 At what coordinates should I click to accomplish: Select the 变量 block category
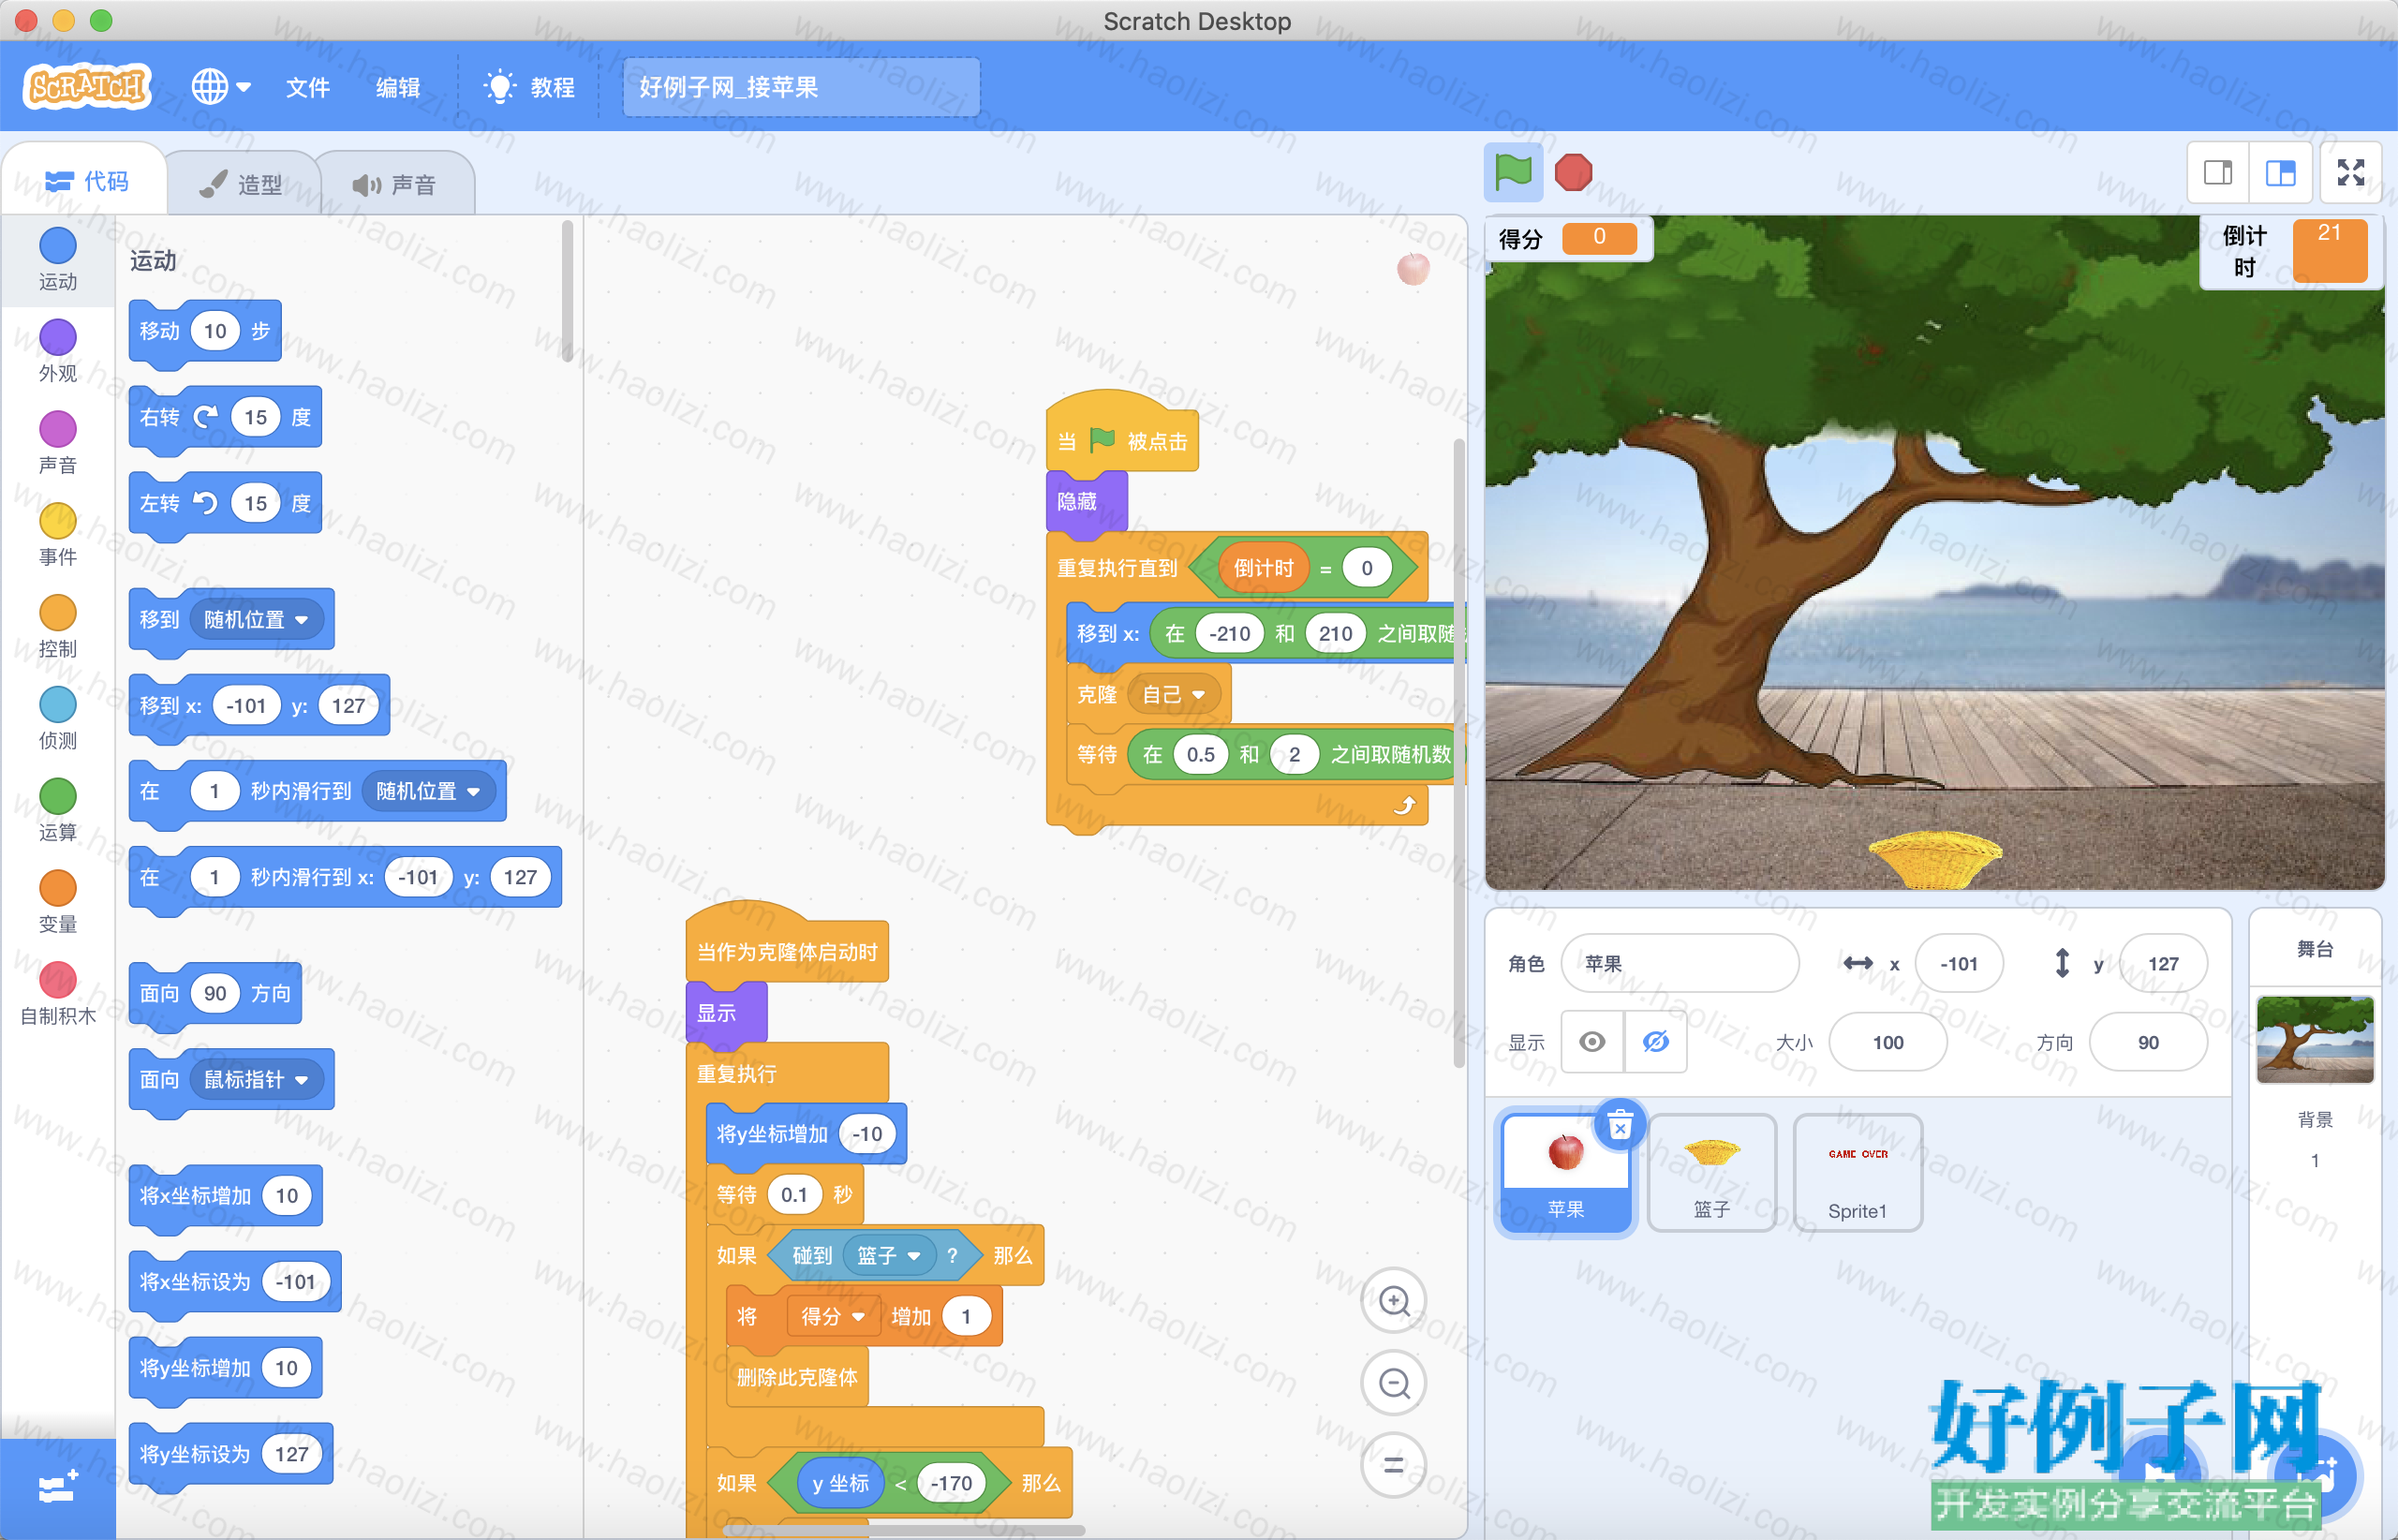pyautogui.click(x=58, y=902)
